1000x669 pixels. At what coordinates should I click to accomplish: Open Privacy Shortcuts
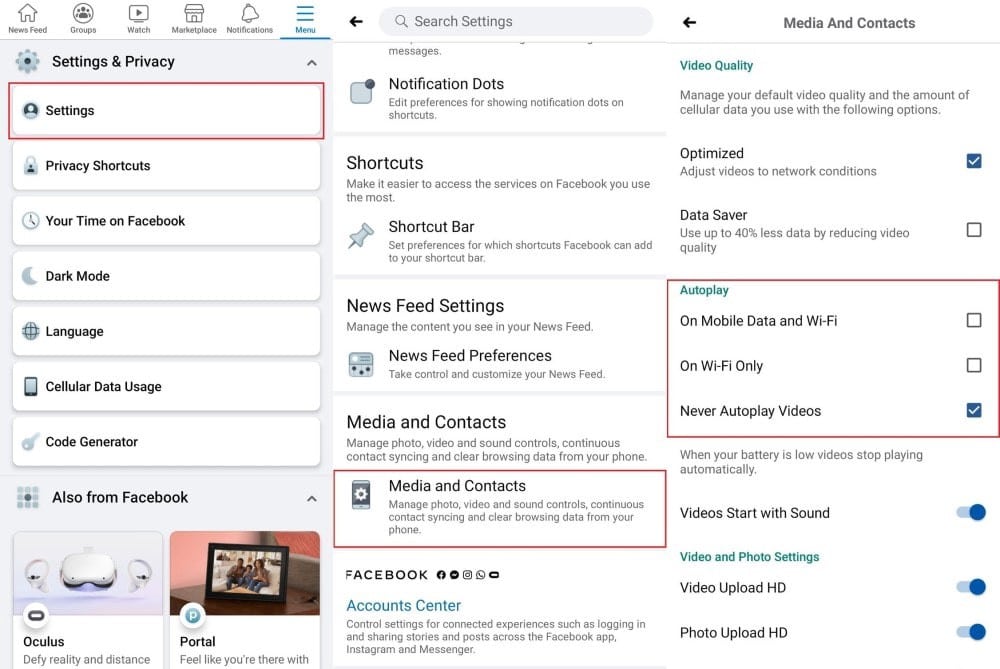tap(166, 166)
